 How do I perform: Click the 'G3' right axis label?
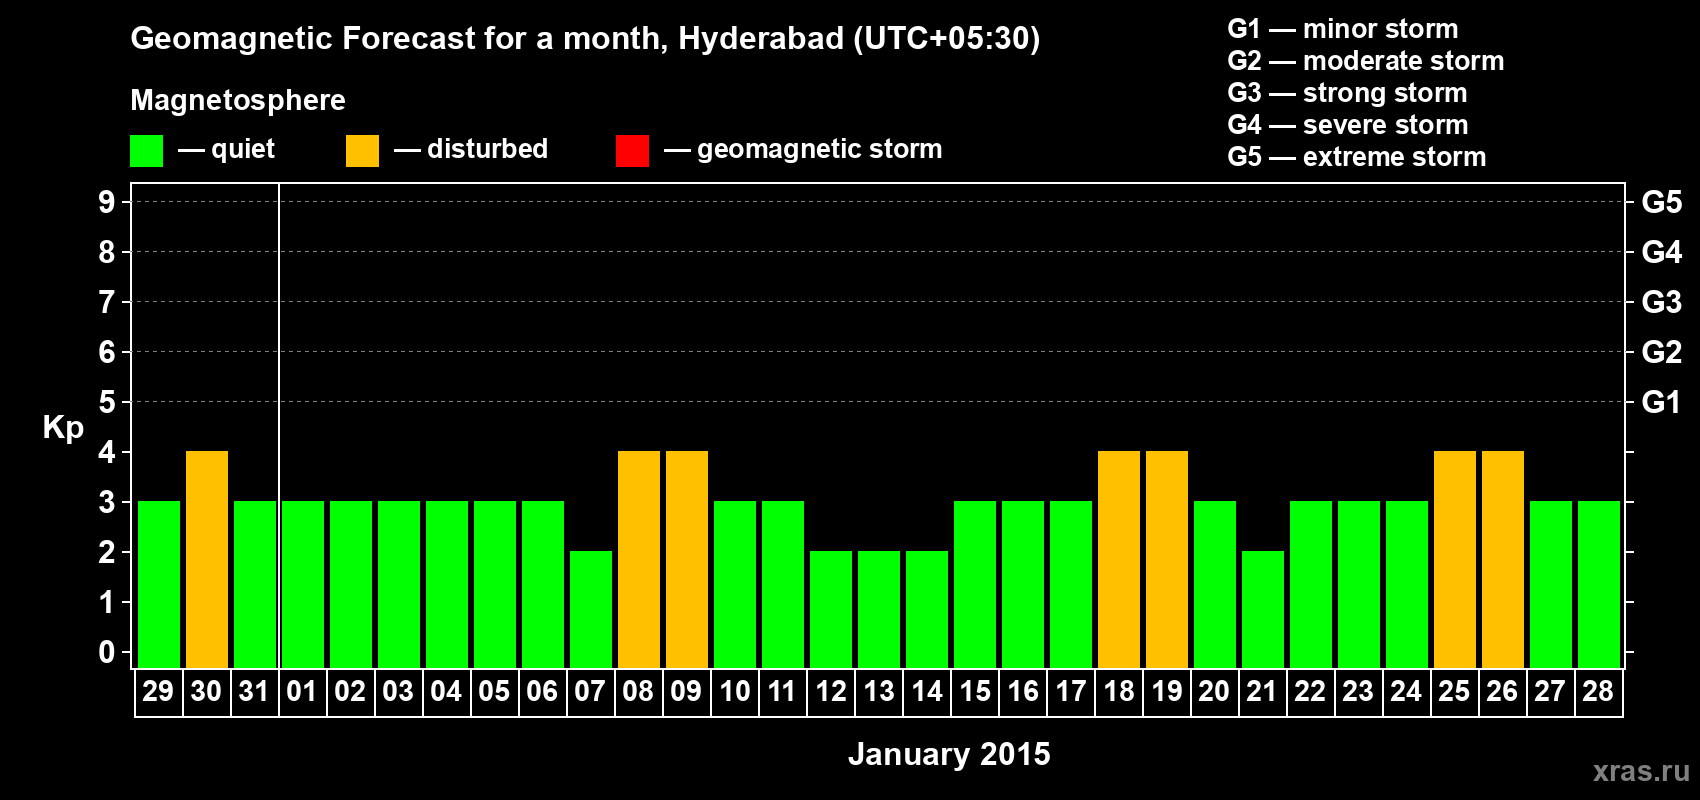1662,302
